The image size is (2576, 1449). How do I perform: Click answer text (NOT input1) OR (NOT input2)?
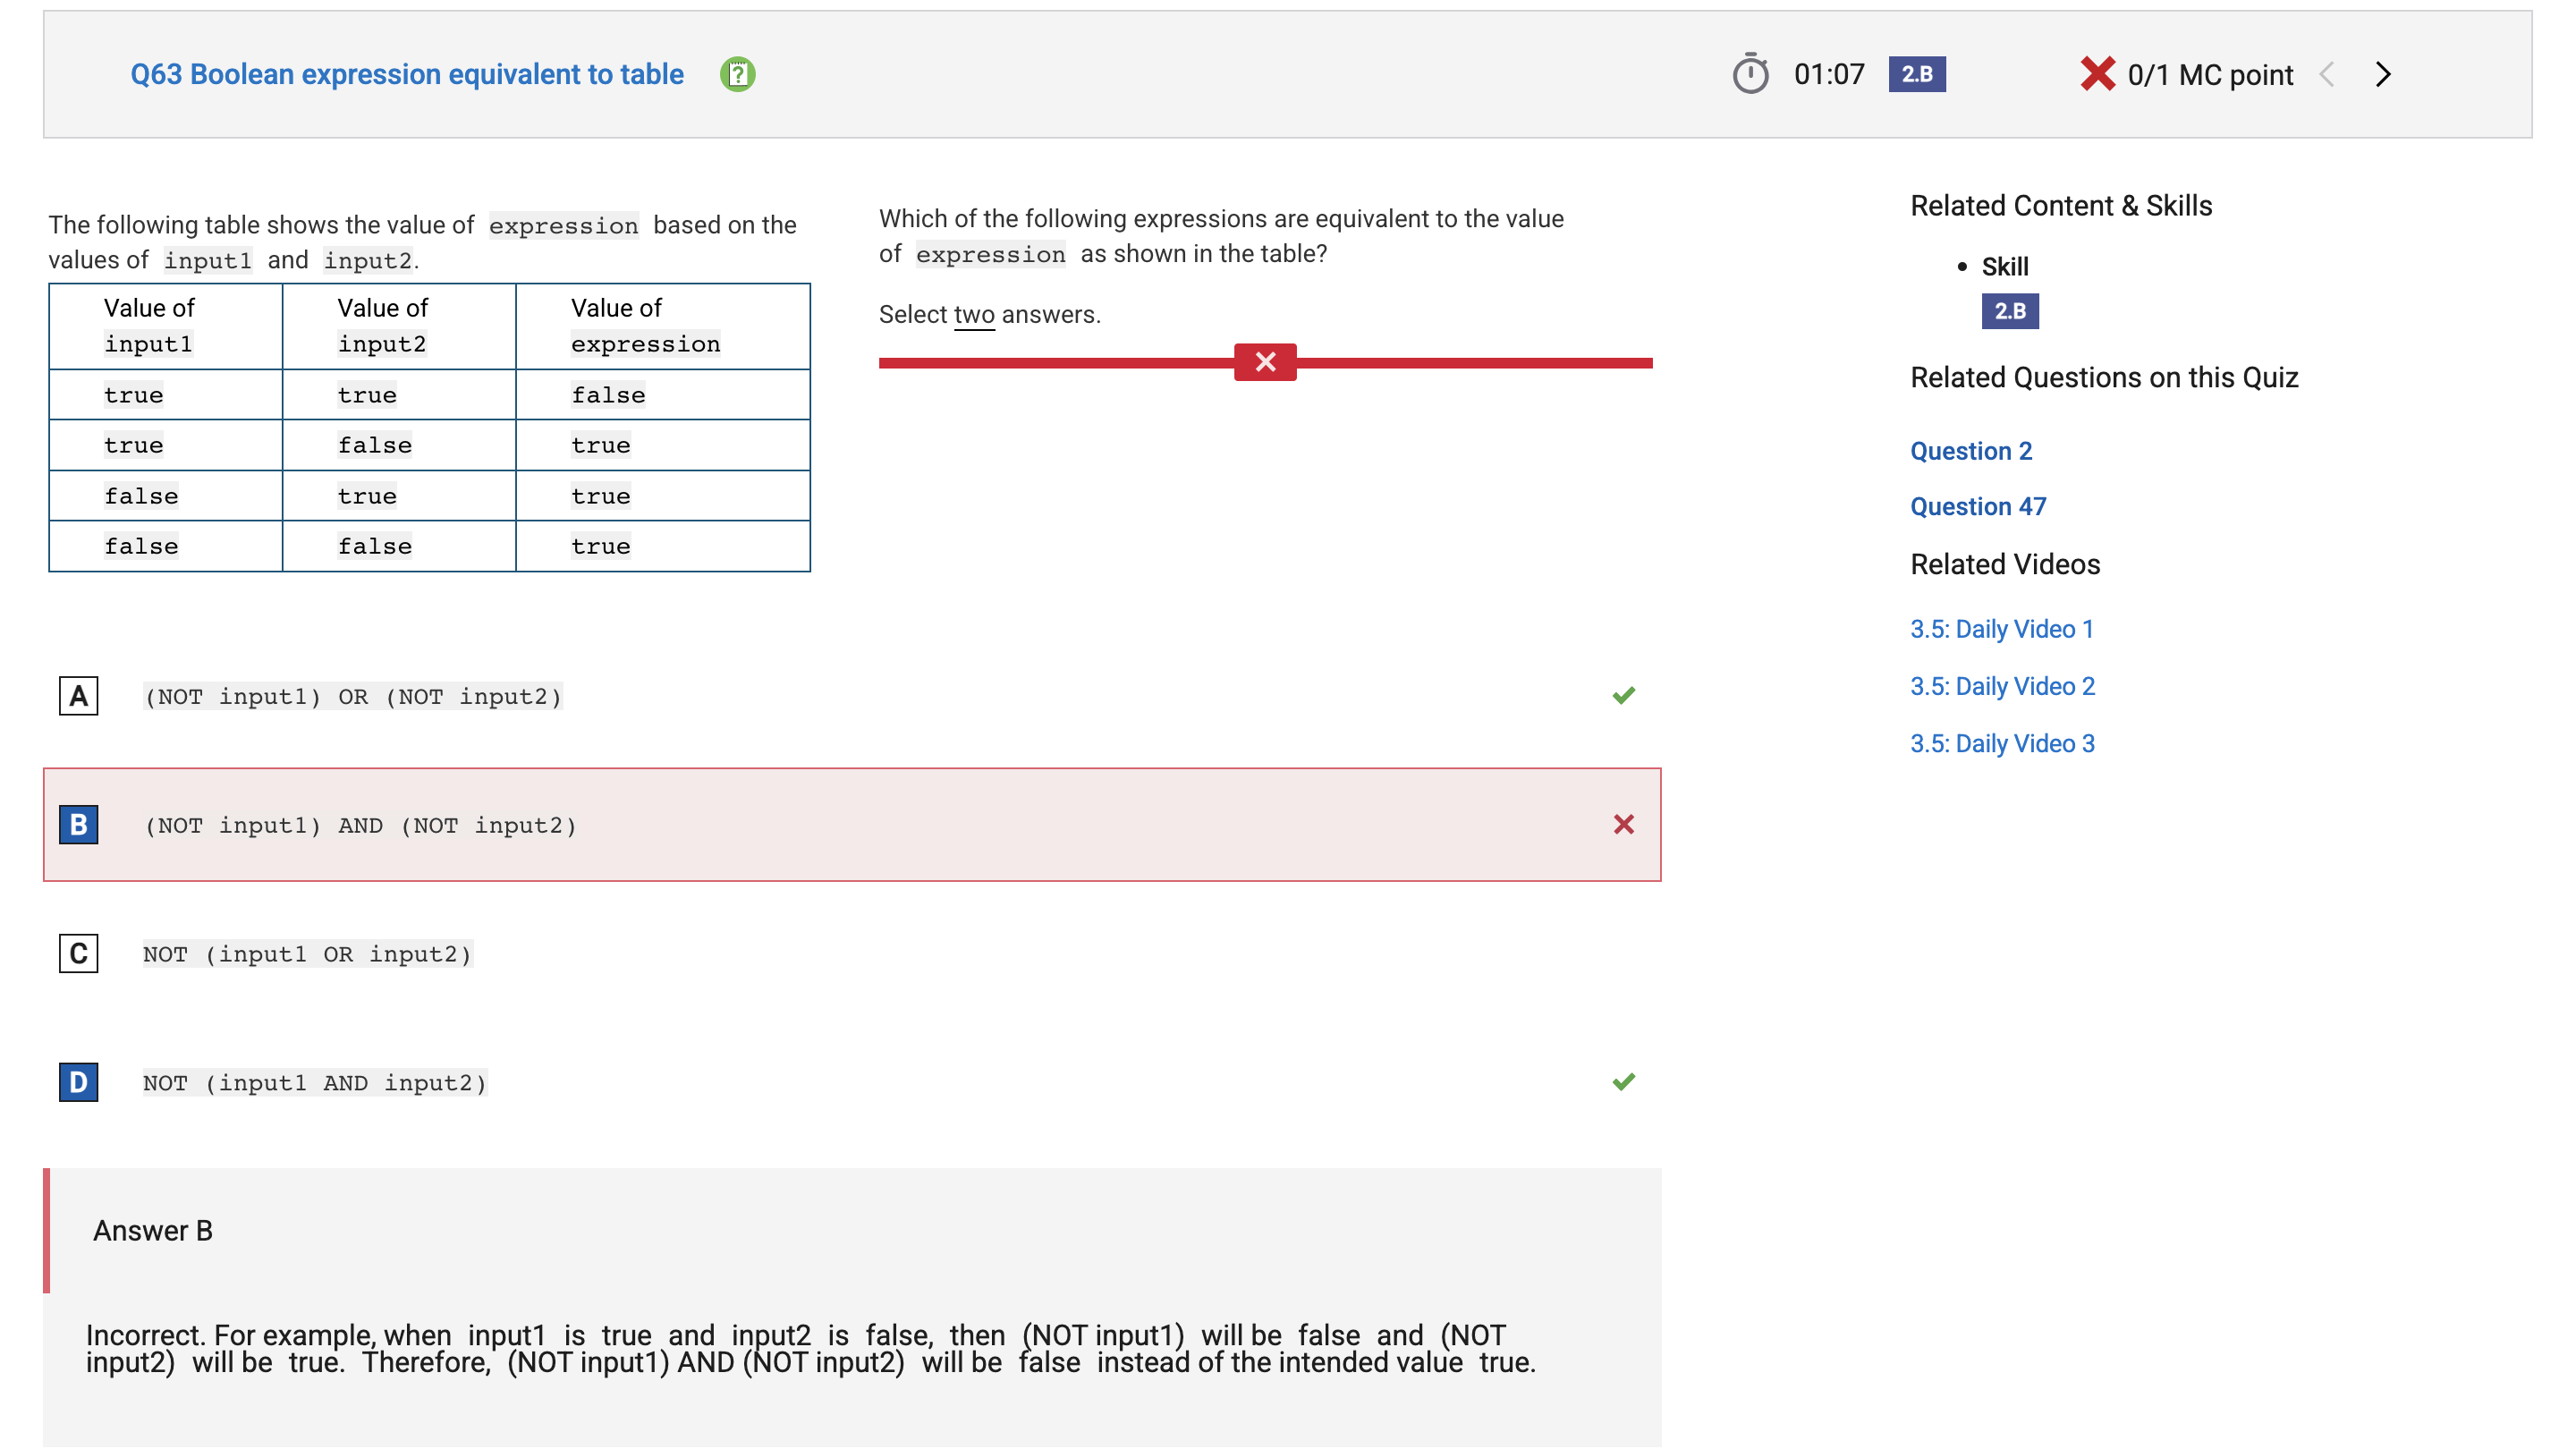(353, 696)
